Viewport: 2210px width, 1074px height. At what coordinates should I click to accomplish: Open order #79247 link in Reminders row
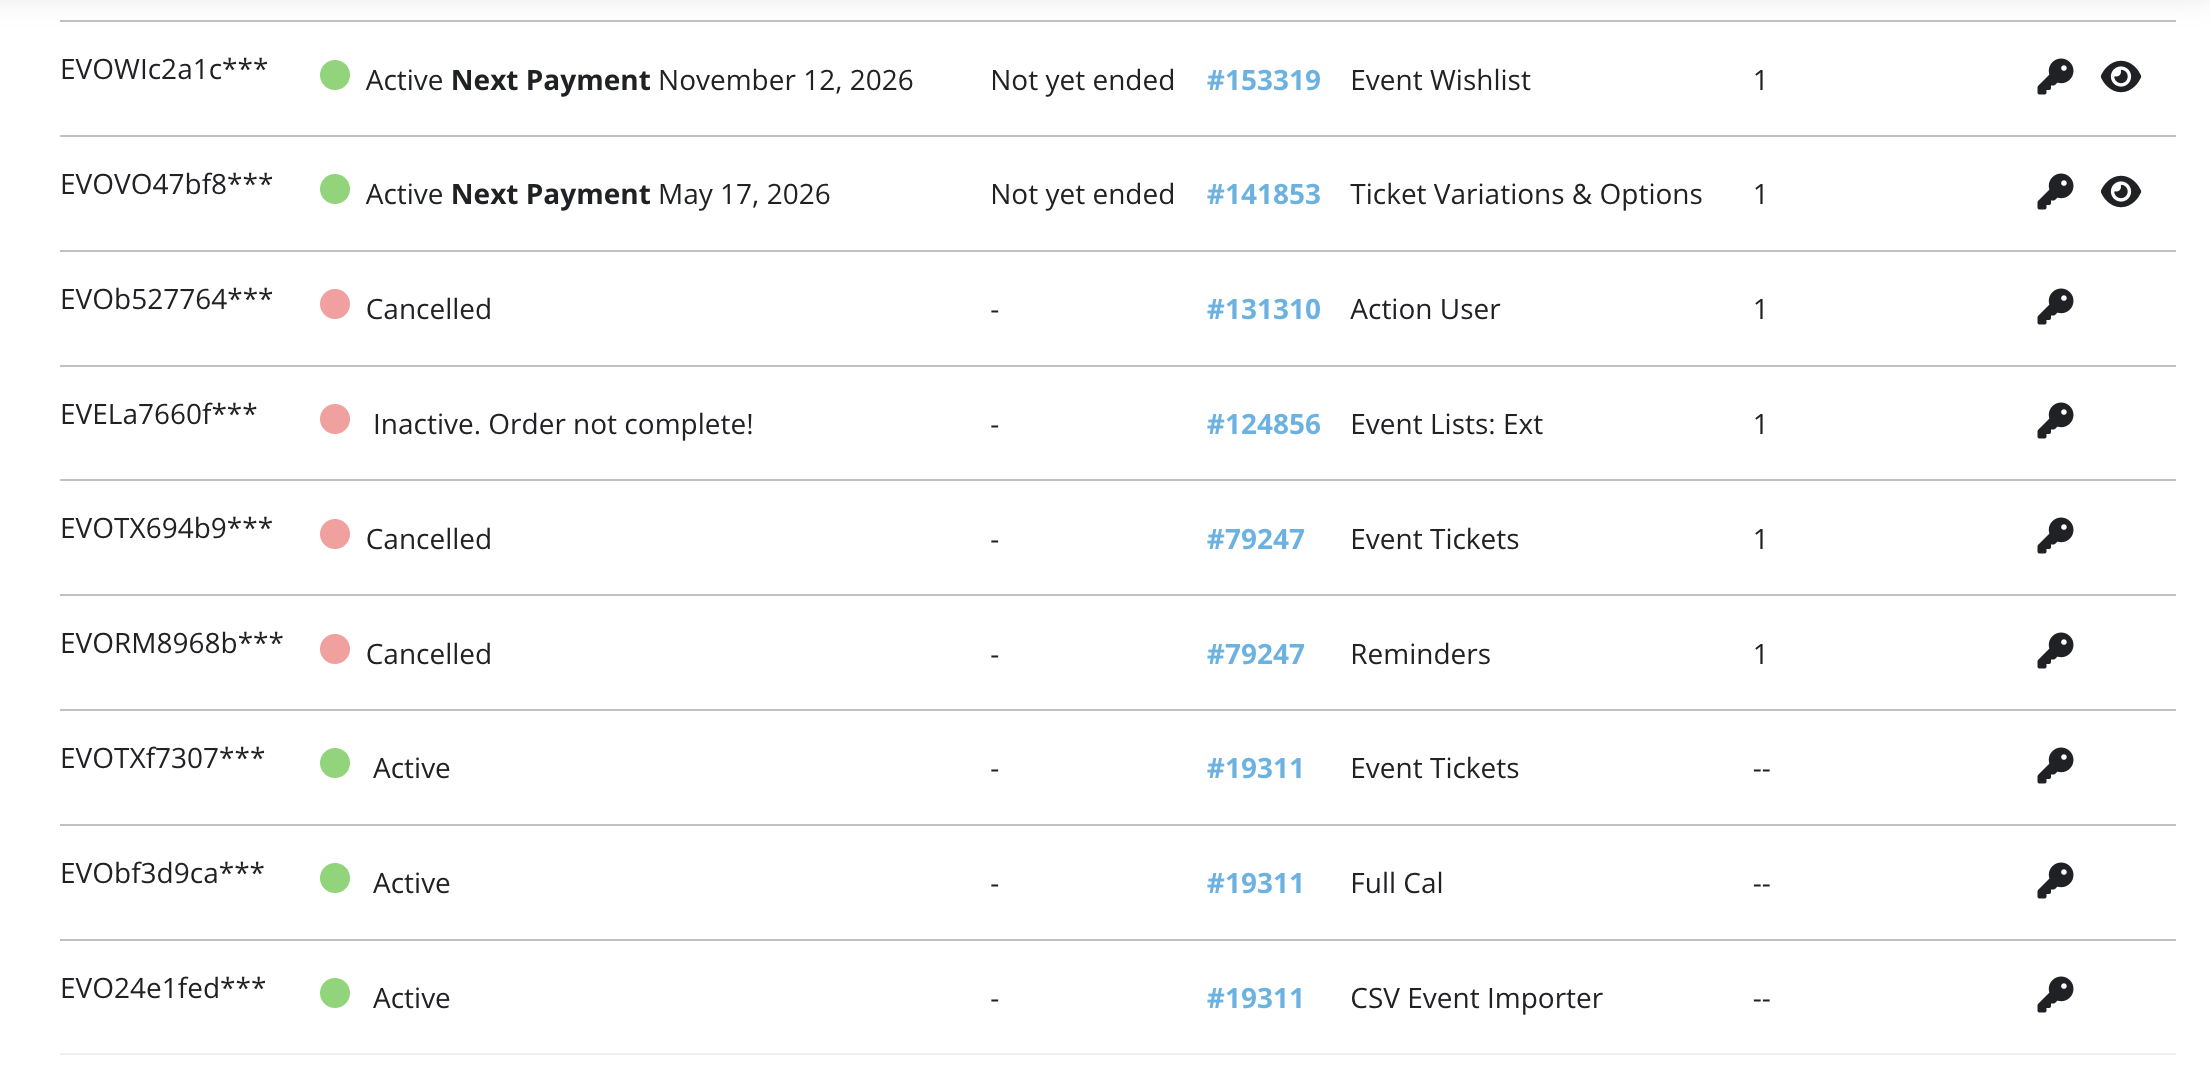click(x=1255, y=654)
